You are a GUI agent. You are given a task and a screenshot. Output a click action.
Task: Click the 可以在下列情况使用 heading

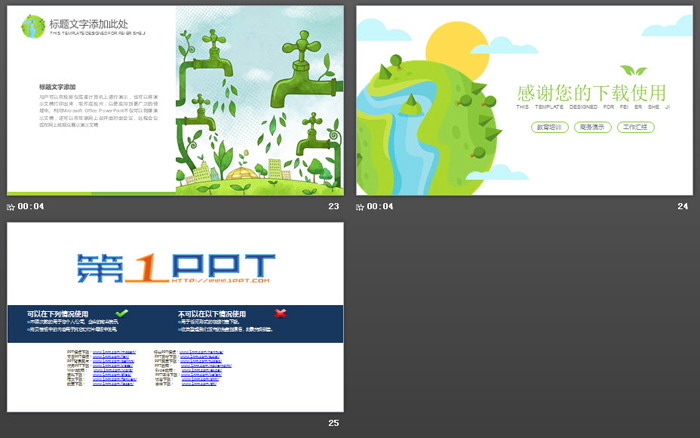[58, 314]
